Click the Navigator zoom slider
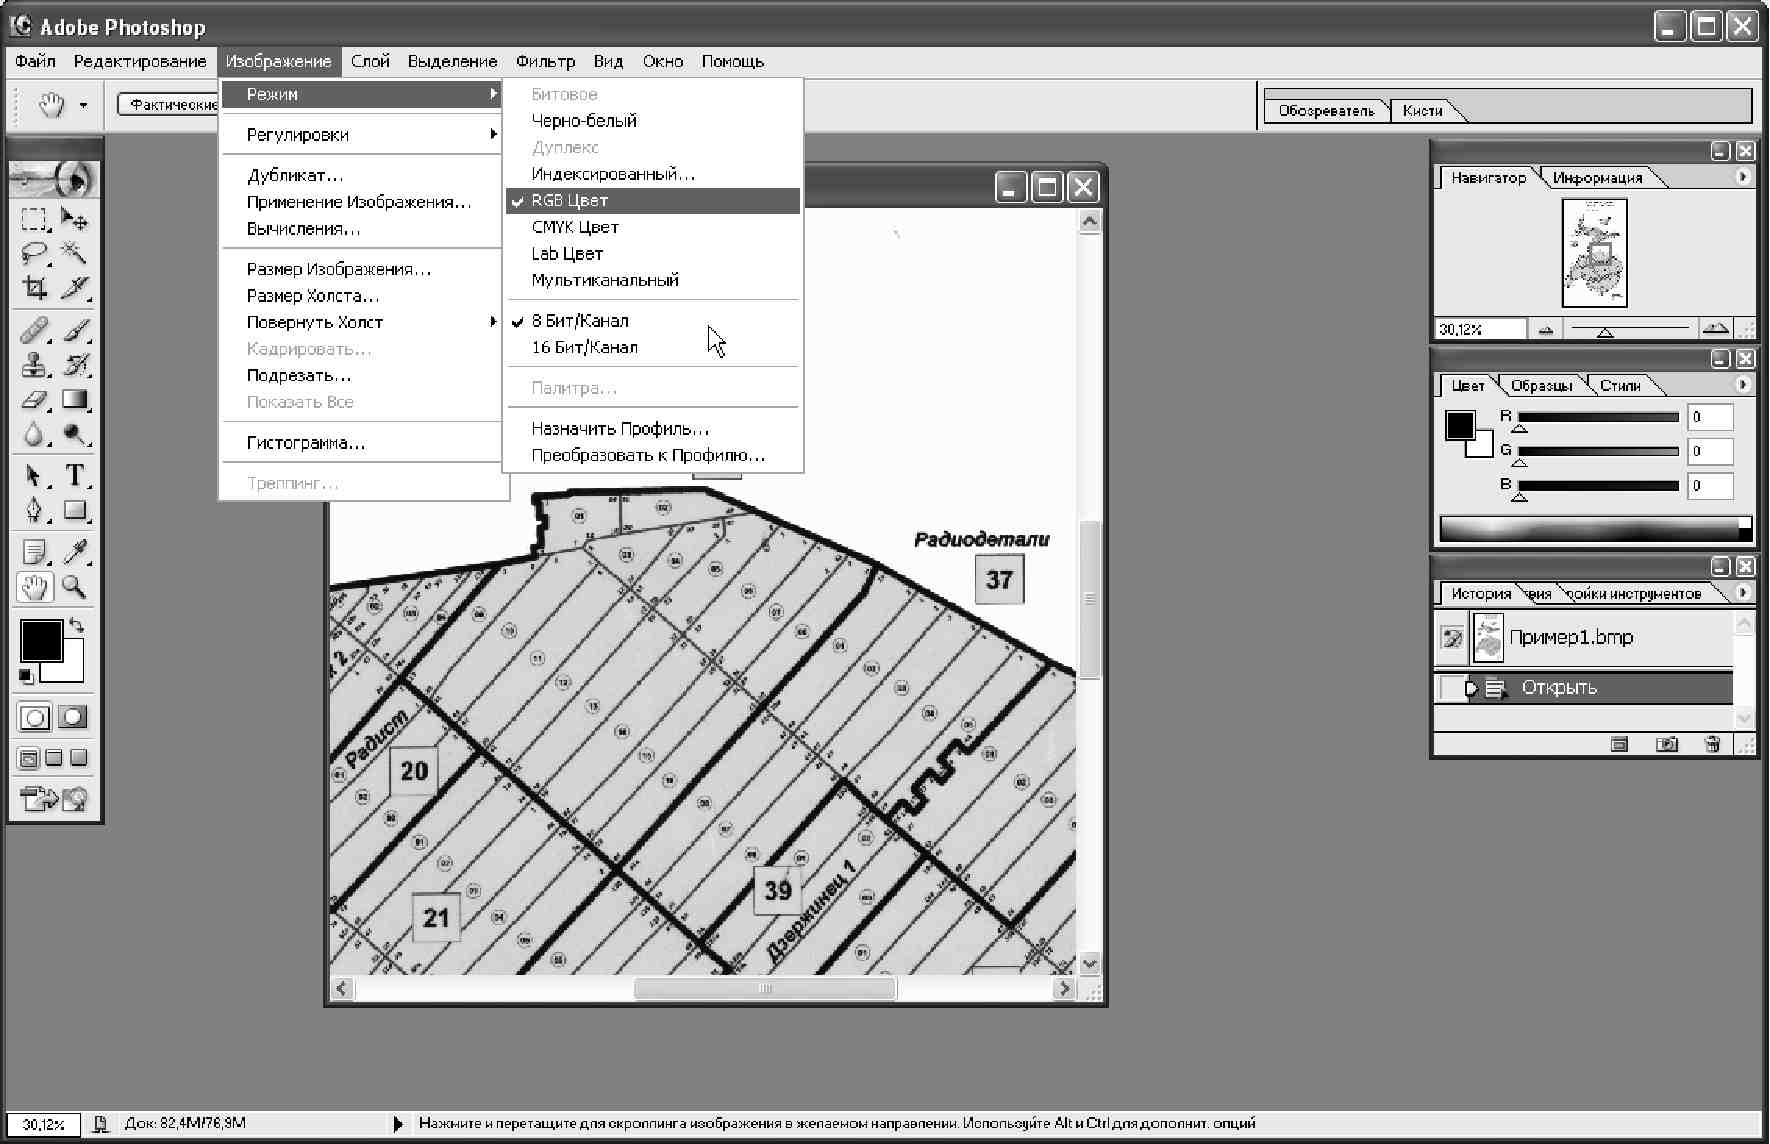Viewport: 1770px width, 1144px height. click(x=1630, y=329)
